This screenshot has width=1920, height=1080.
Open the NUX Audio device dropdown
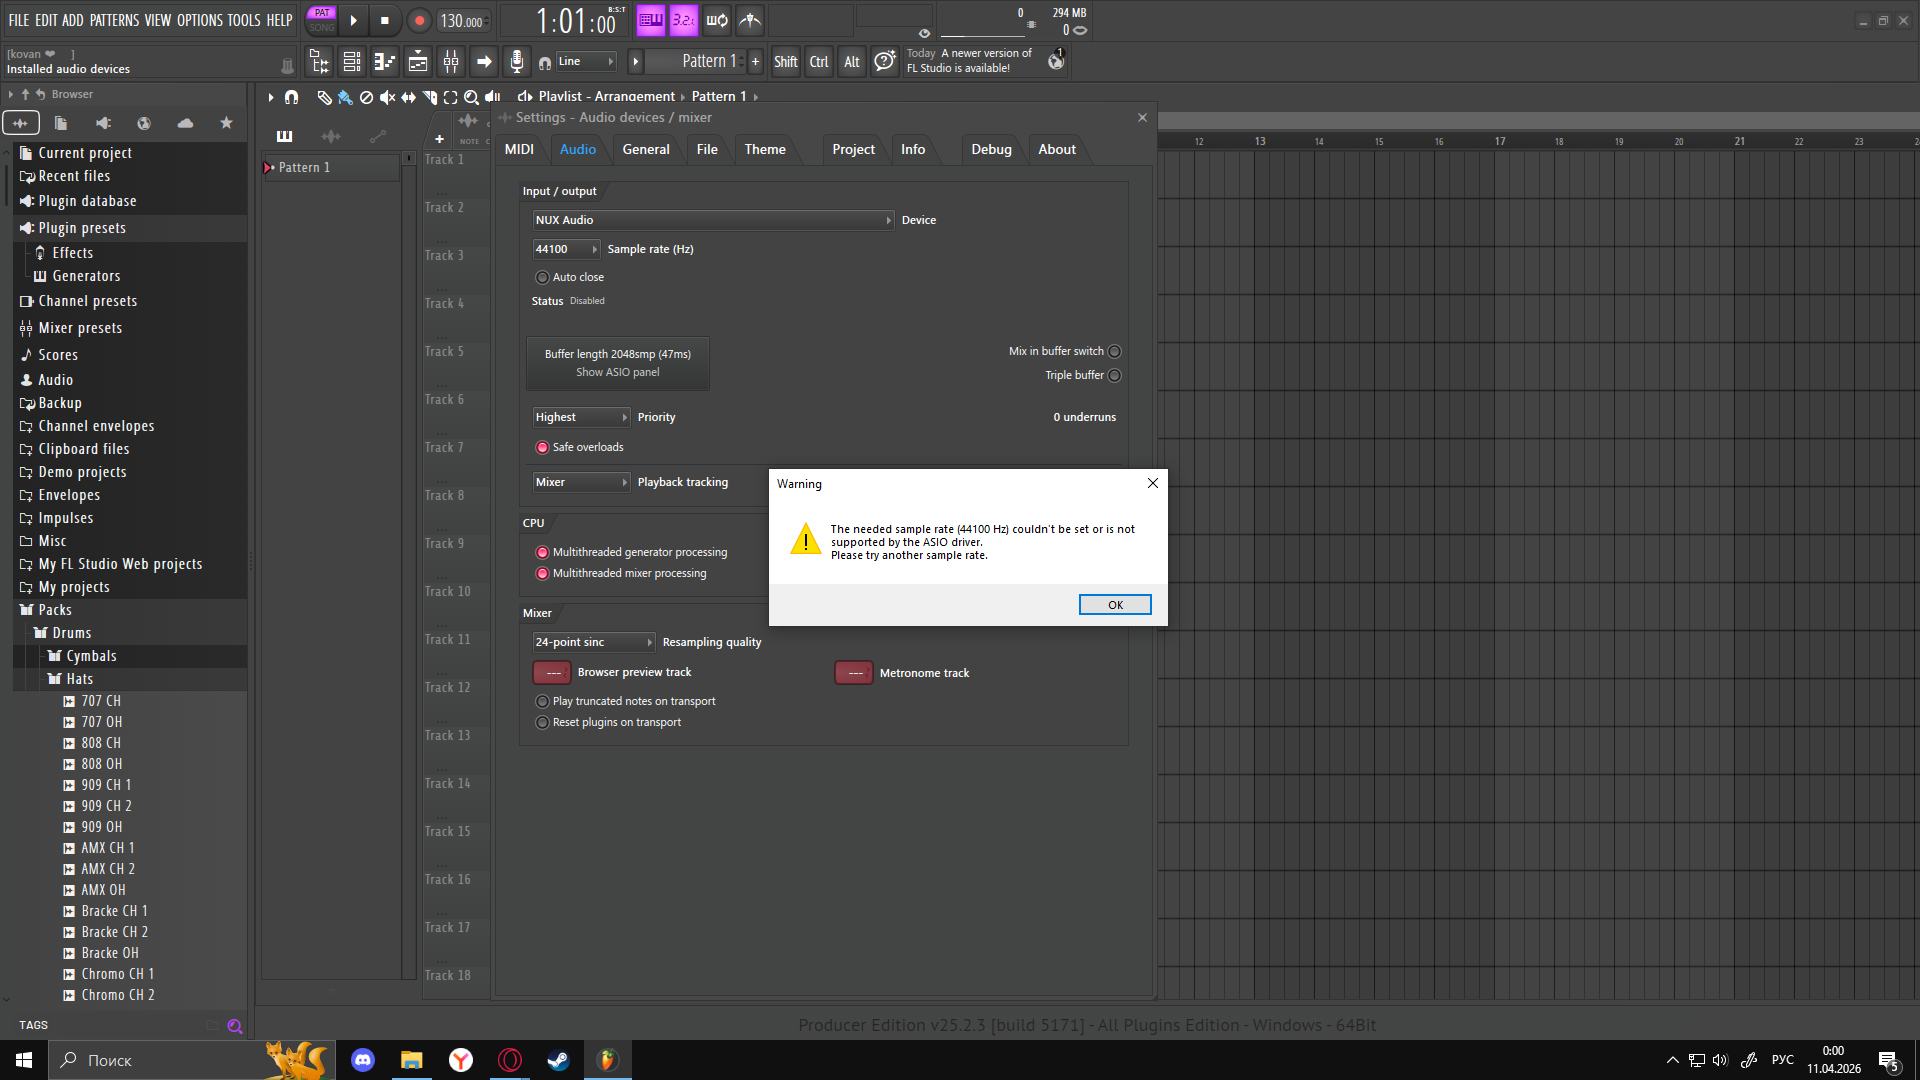[x=713, y=220]
